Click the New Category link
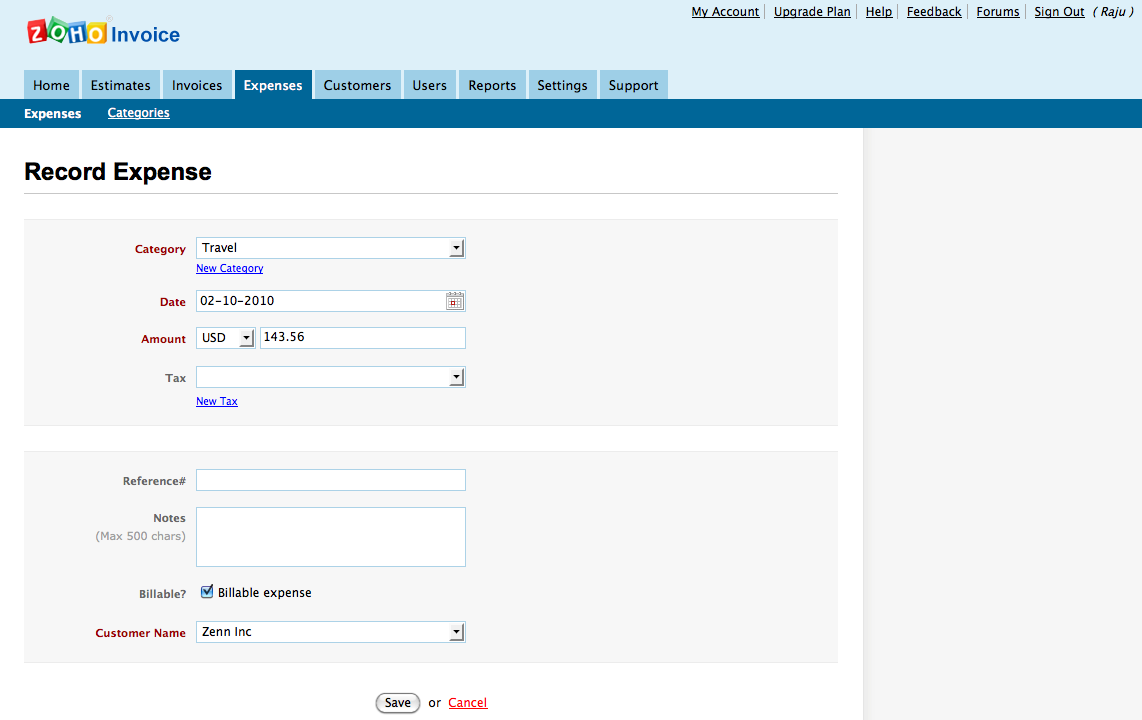The width and height of the screenshot is (1142, 720). (229, 268)
